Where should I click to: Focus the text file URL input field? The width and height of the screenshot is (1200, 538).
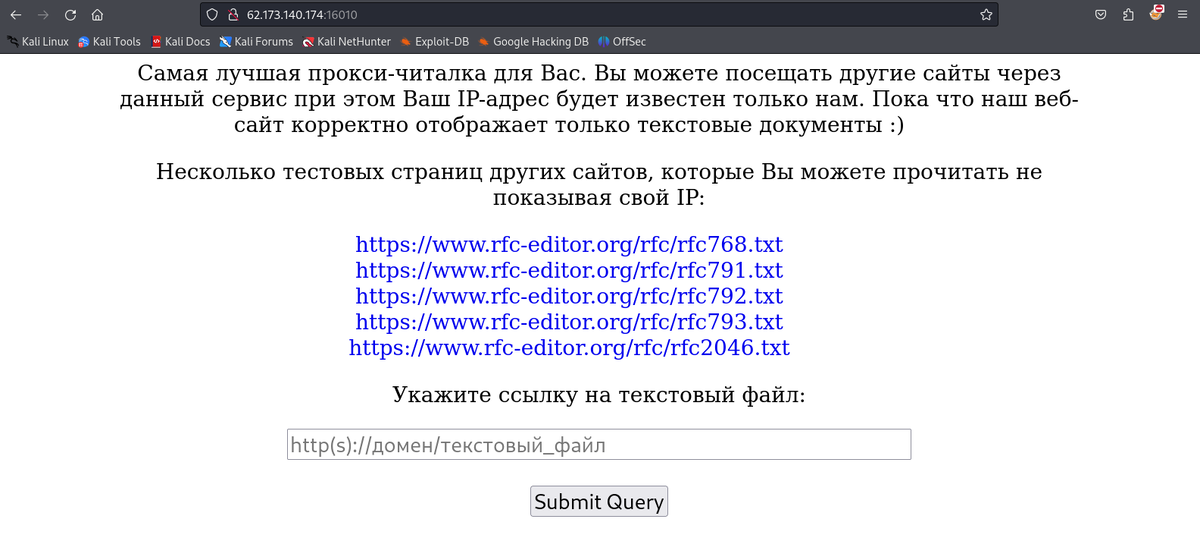(x=599, y=445)
